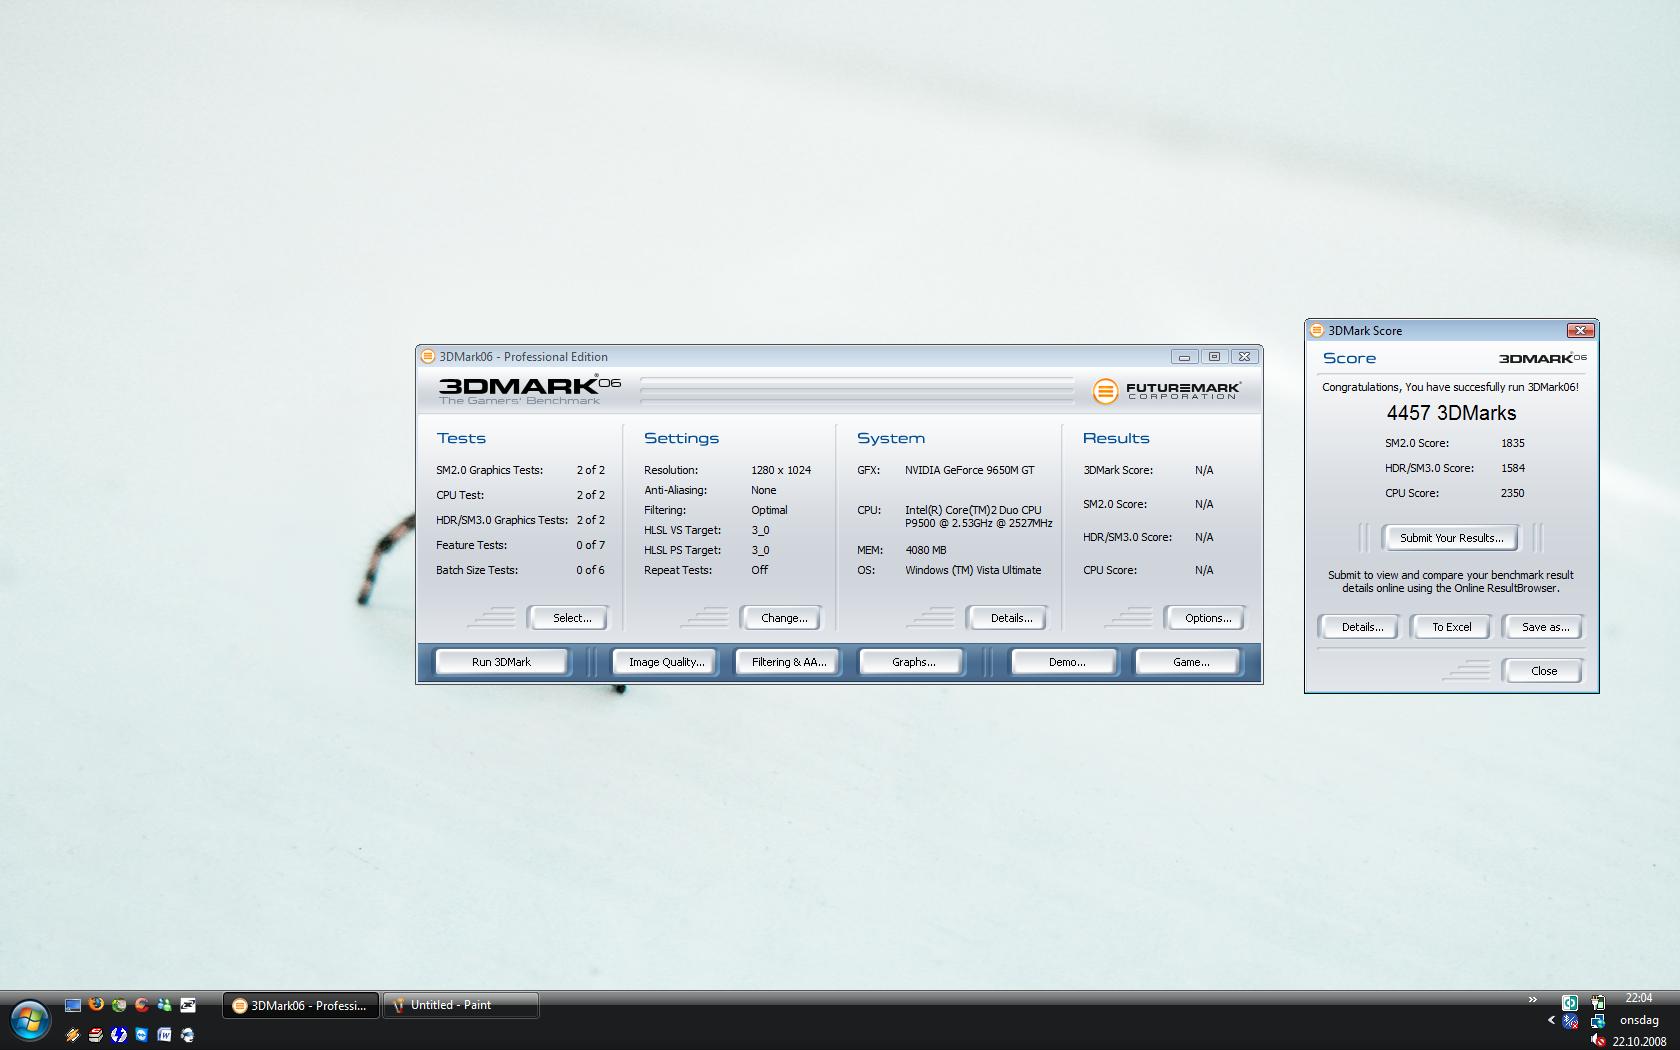Open Image Quality... button

click(x=666, y=662)
